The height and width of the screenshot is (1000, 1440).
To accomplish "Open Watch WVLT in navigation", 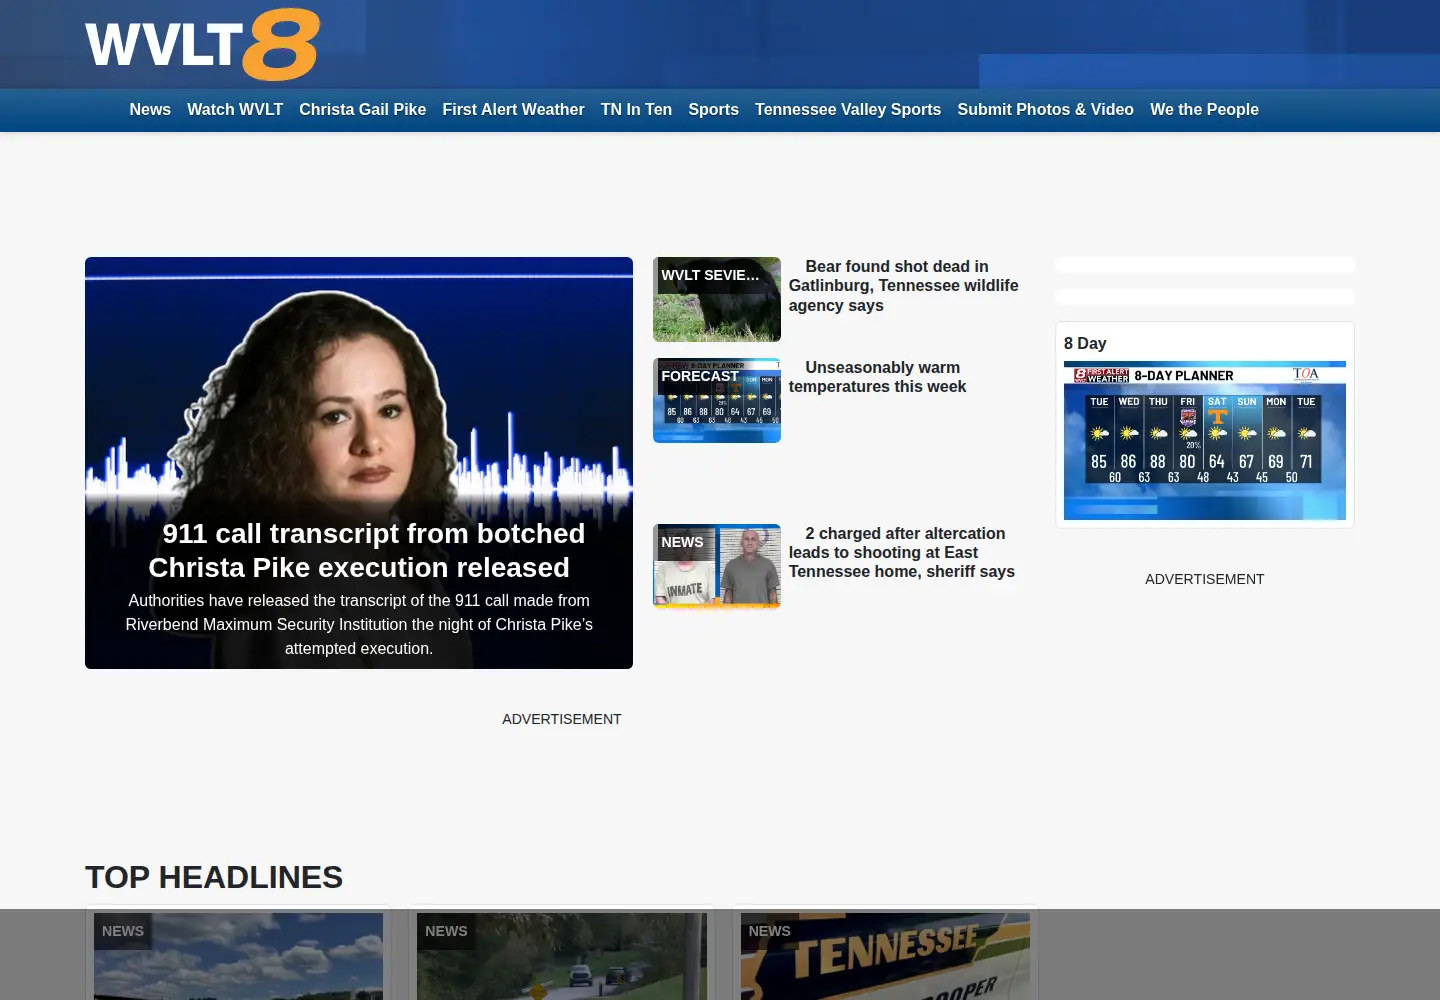I will click(x=235, y=110).
